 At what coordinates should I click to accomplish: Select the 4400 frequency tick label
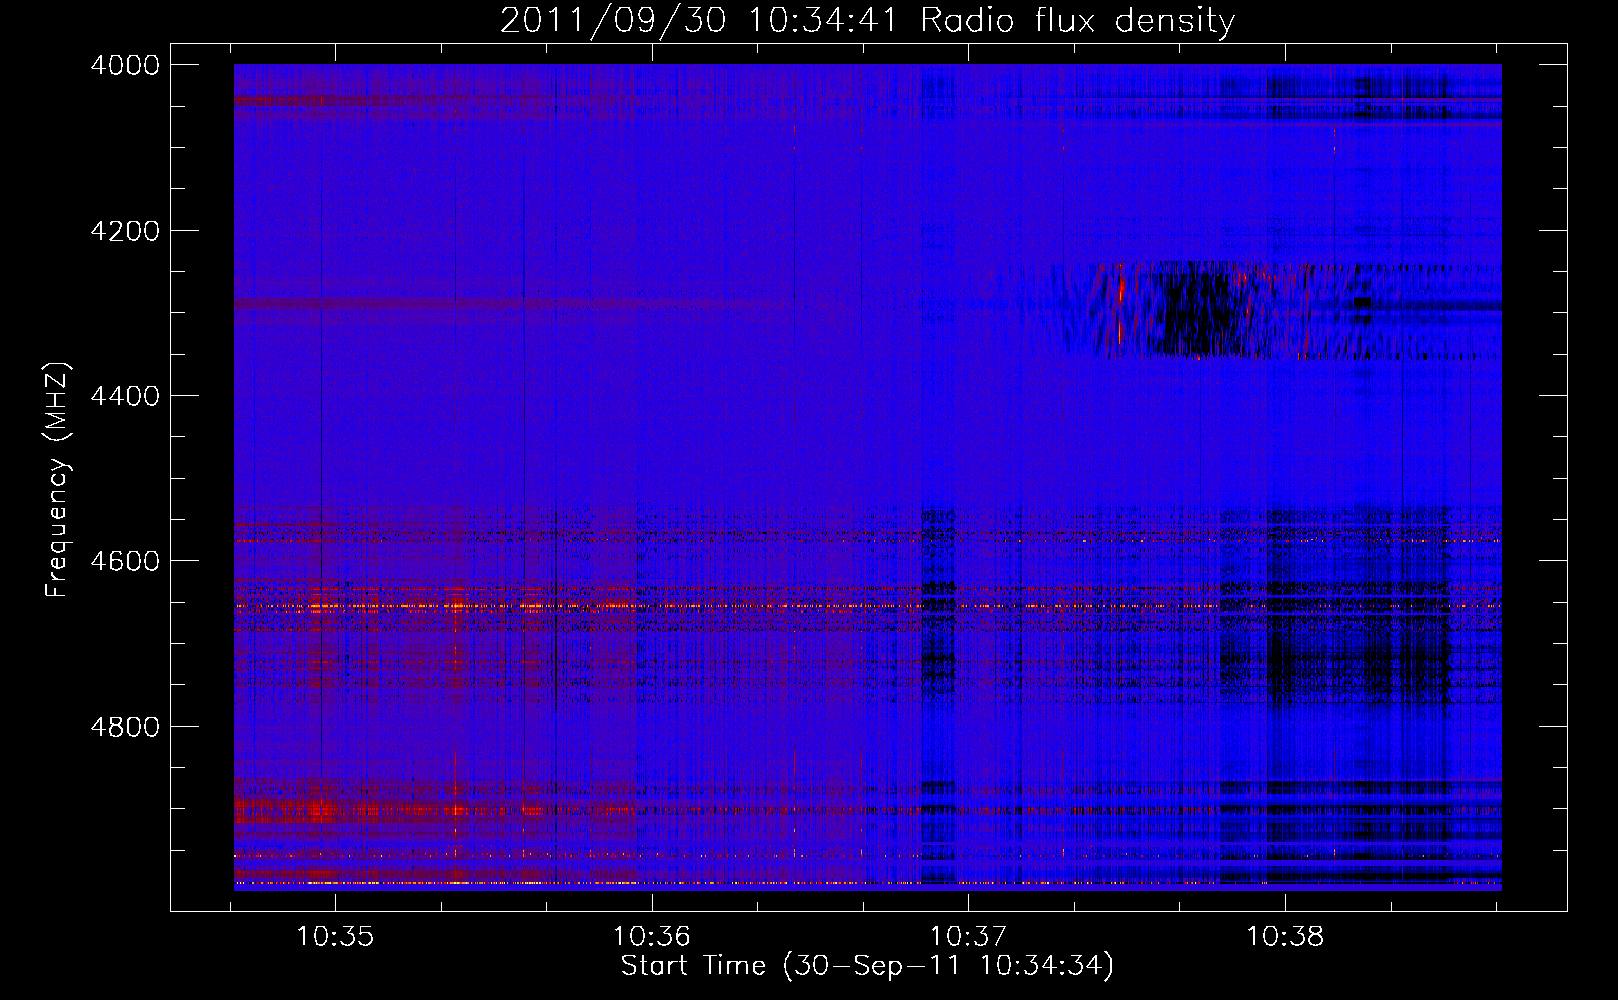(x=125, y=396)
